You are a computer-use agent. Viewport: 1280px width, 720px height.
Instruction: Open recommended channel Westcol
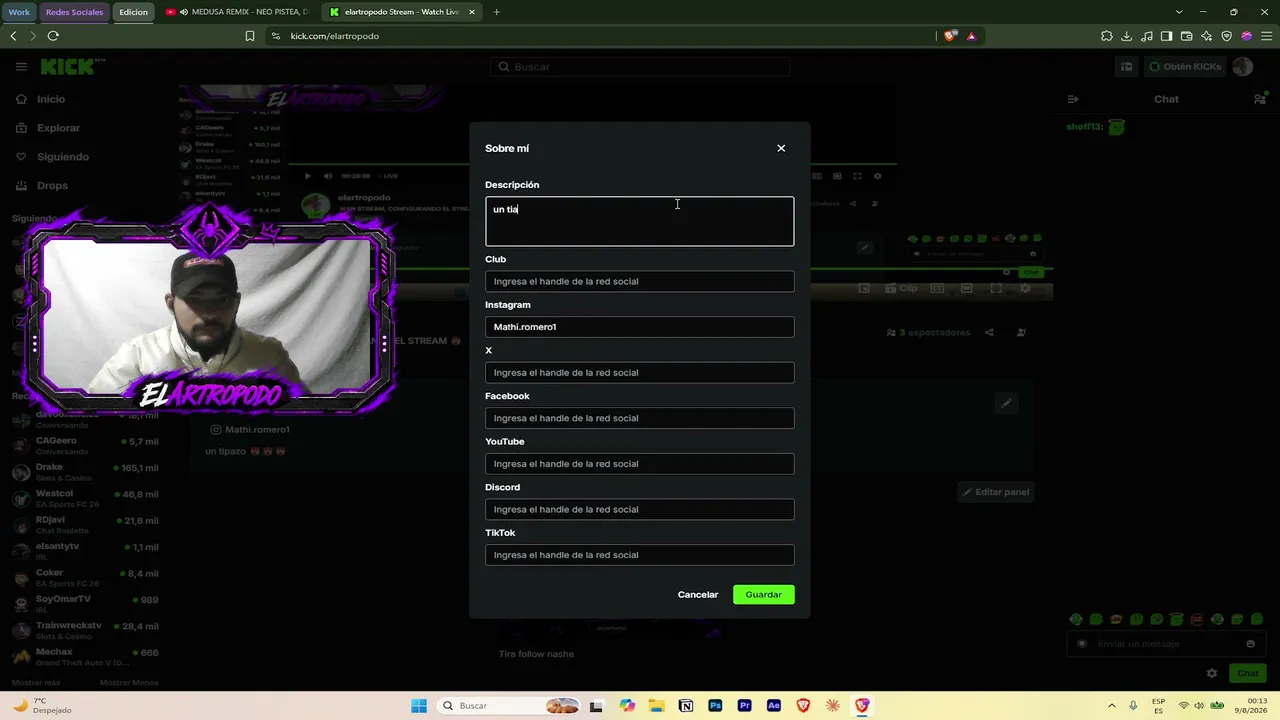(85, 498)
